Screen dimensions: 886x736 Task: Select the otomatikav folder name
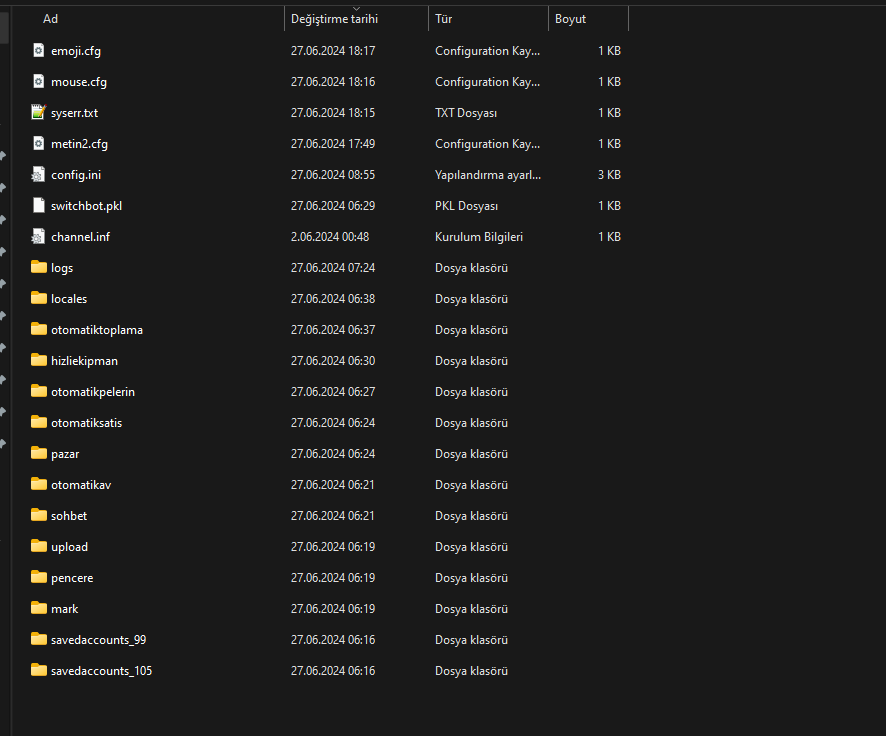81,485
